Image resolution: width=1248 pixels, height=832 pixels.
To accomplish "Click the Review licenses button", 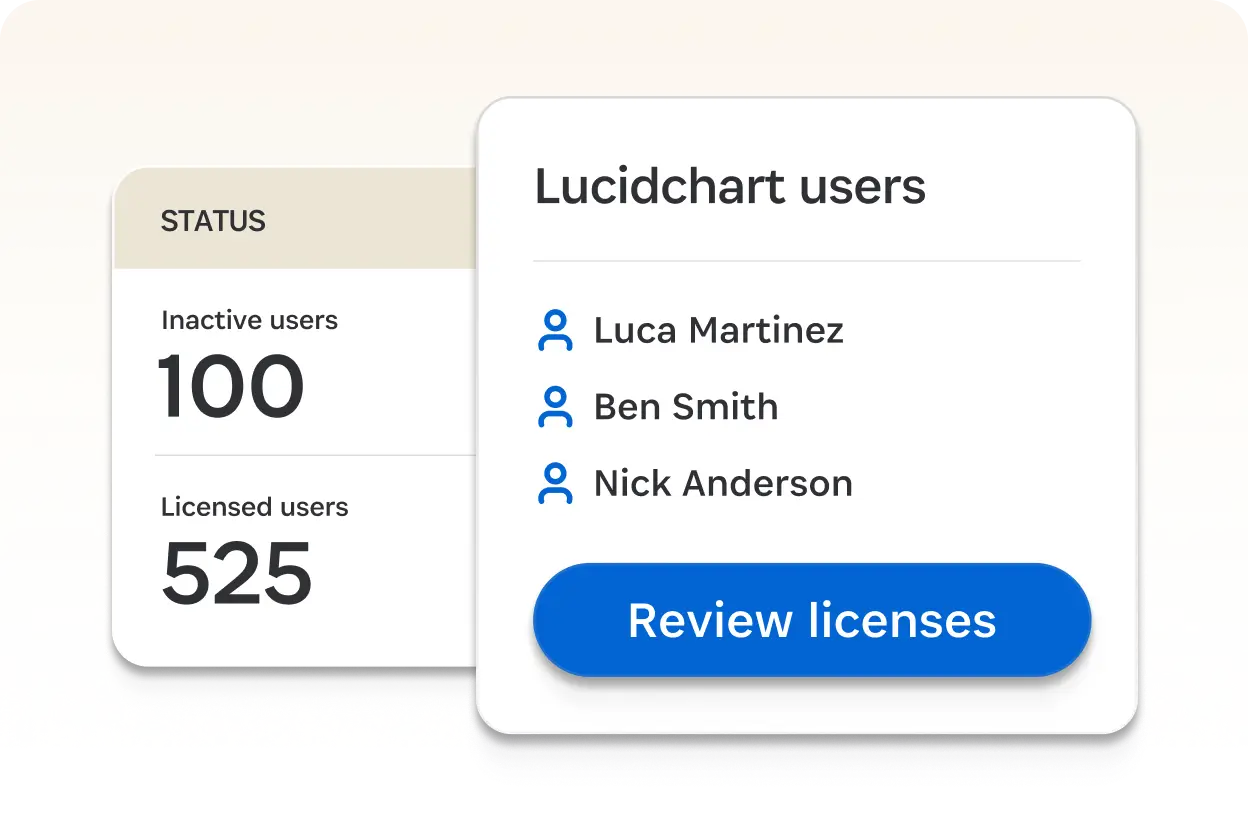I will (811, 620).
